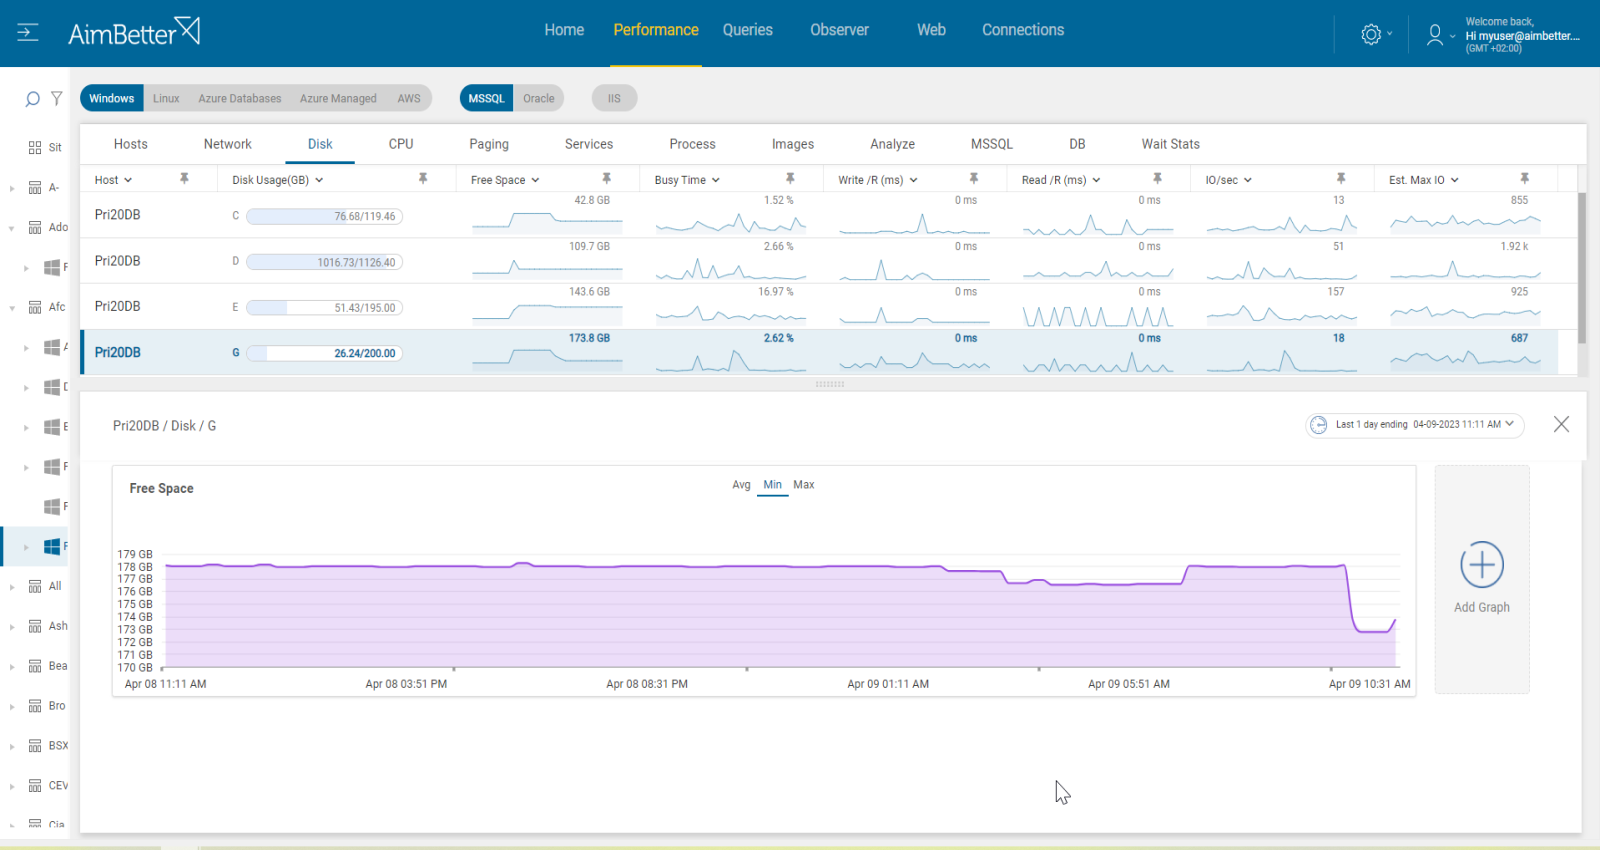Switch to the CPU tab

pyautogui.click(x=401, y=144)
